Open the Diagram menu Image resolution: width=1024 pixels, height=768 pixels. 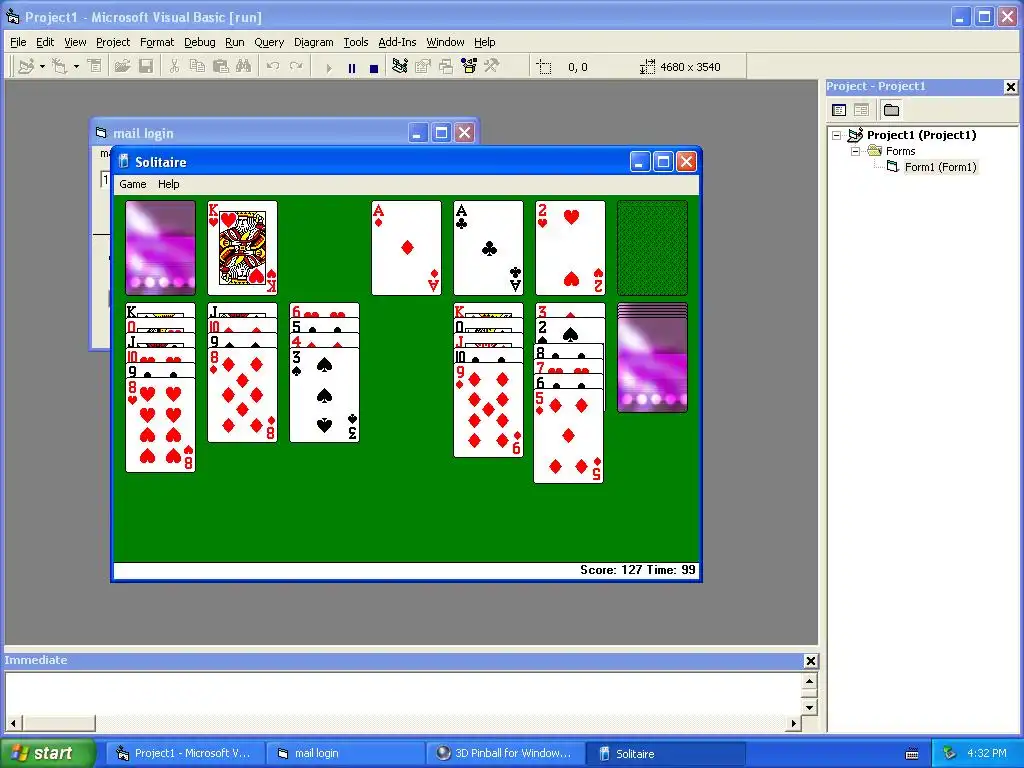[313, 42]
